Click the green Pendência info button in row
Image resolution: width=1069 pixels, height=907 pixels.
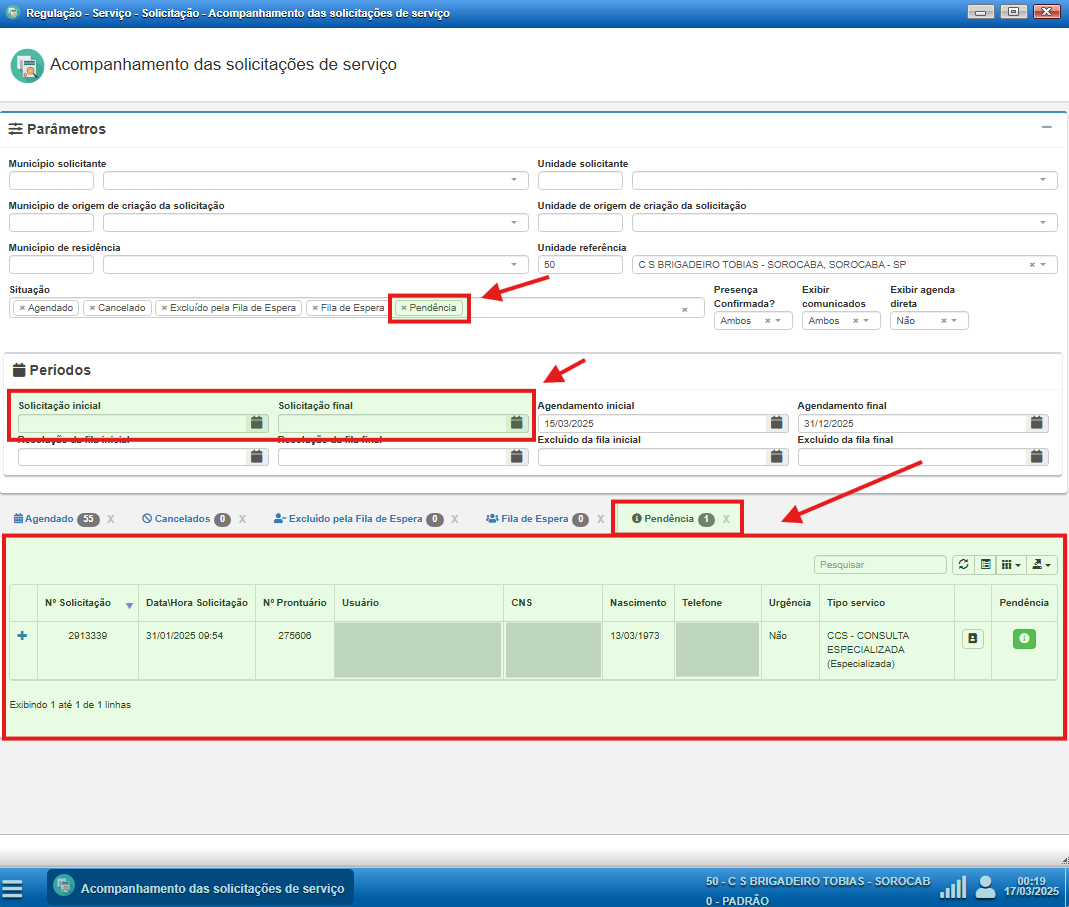pyautogui.click(x=1023, y=638)
